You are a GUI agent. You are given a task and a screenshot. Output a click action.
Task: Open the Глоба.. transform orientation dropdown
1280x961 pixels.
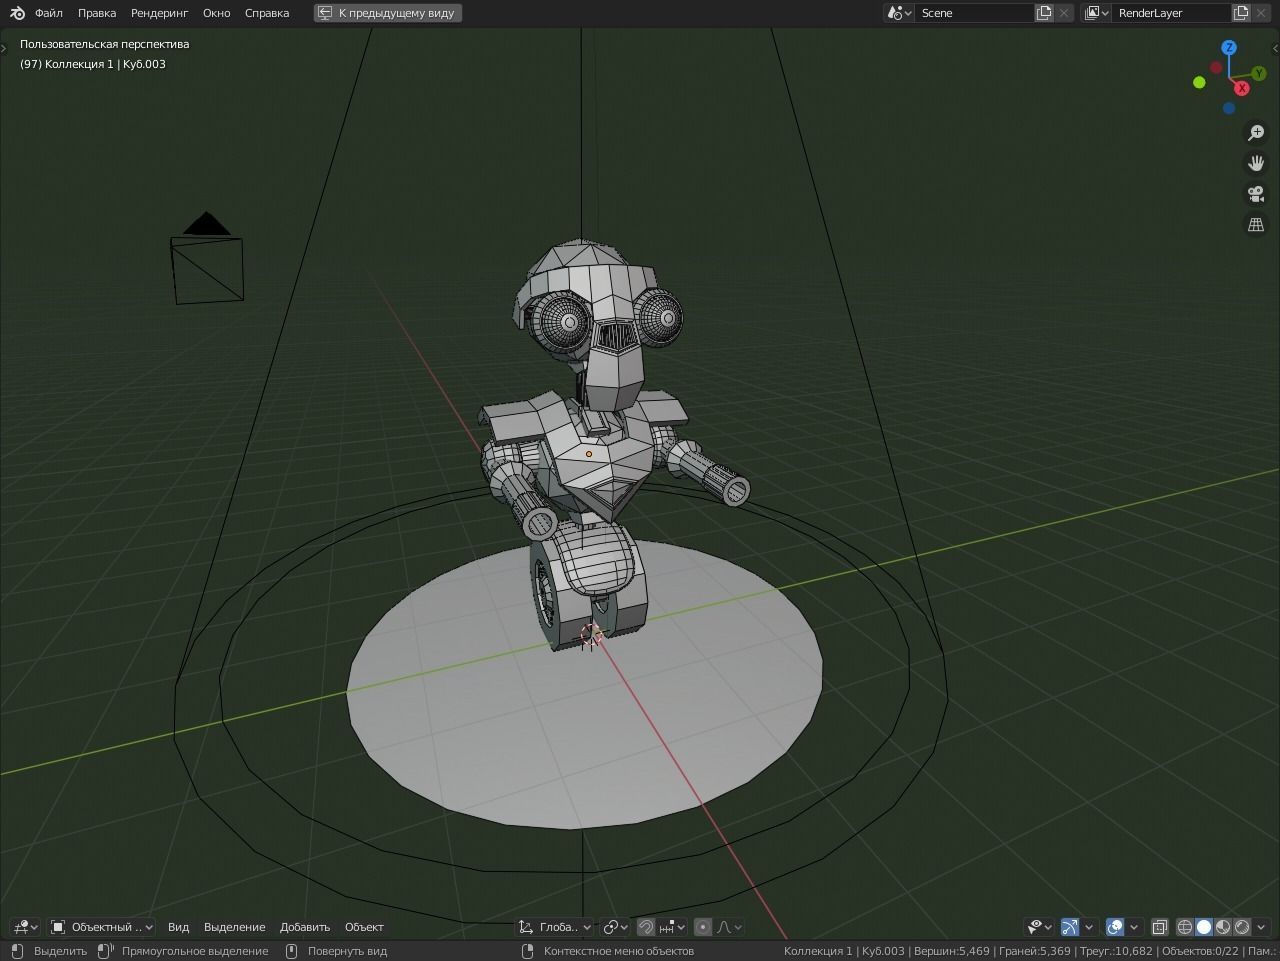pyautogui.click(x=555, y=927)
